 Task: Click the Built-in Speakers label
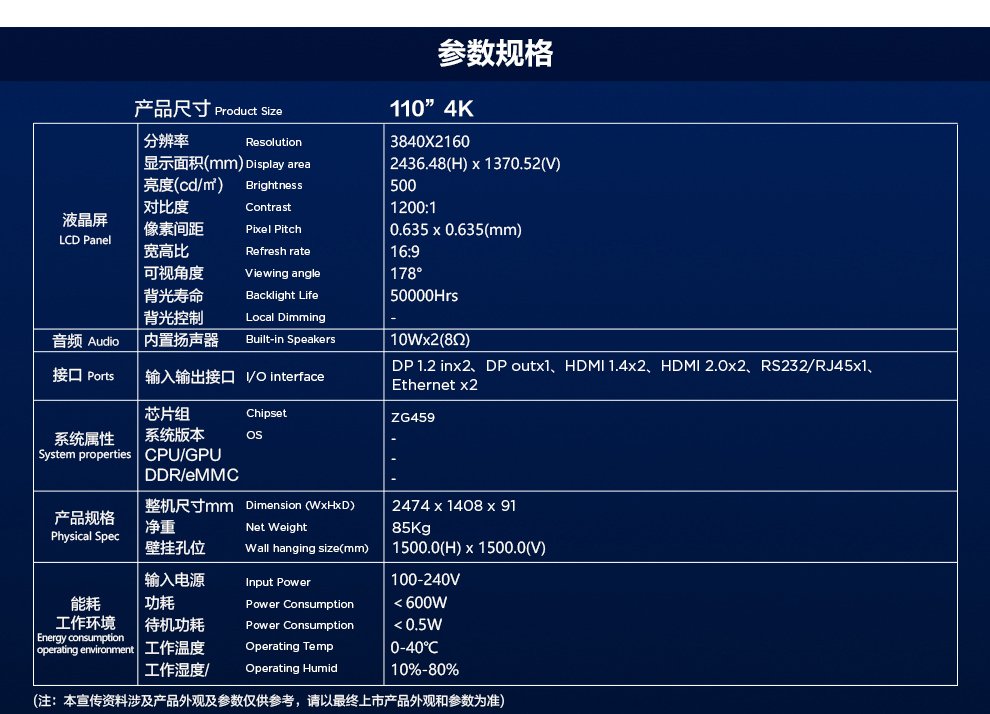point(290,340)
